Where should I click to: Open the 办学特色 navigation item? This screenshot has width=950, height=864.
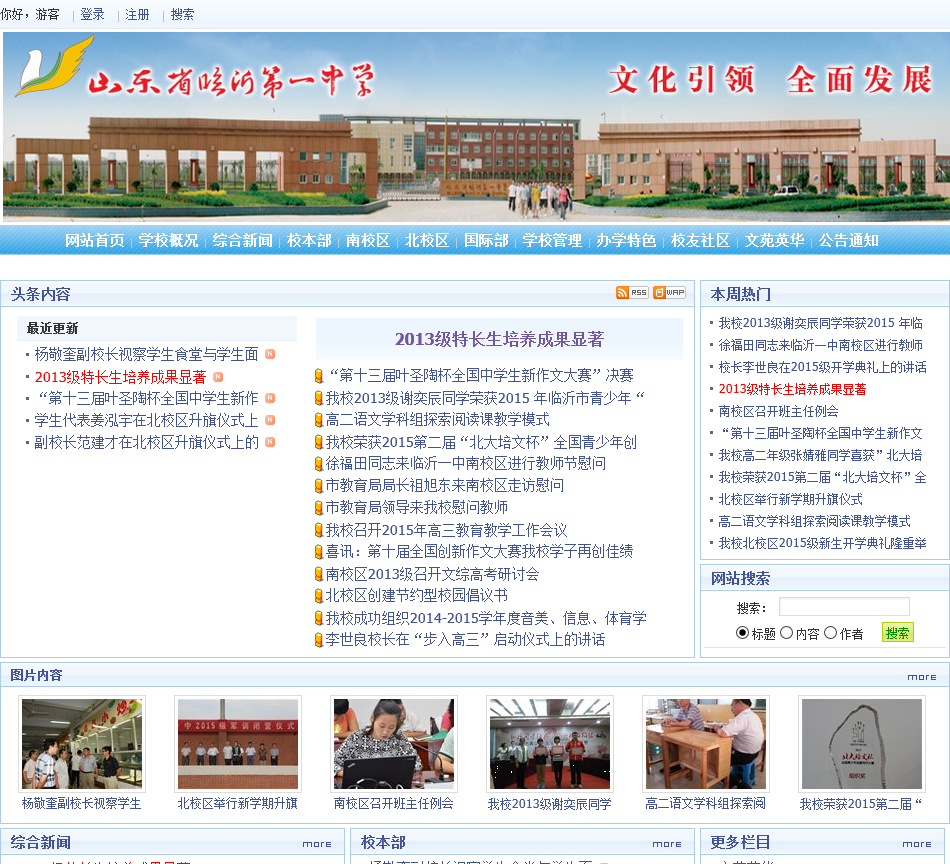point(626,241)
